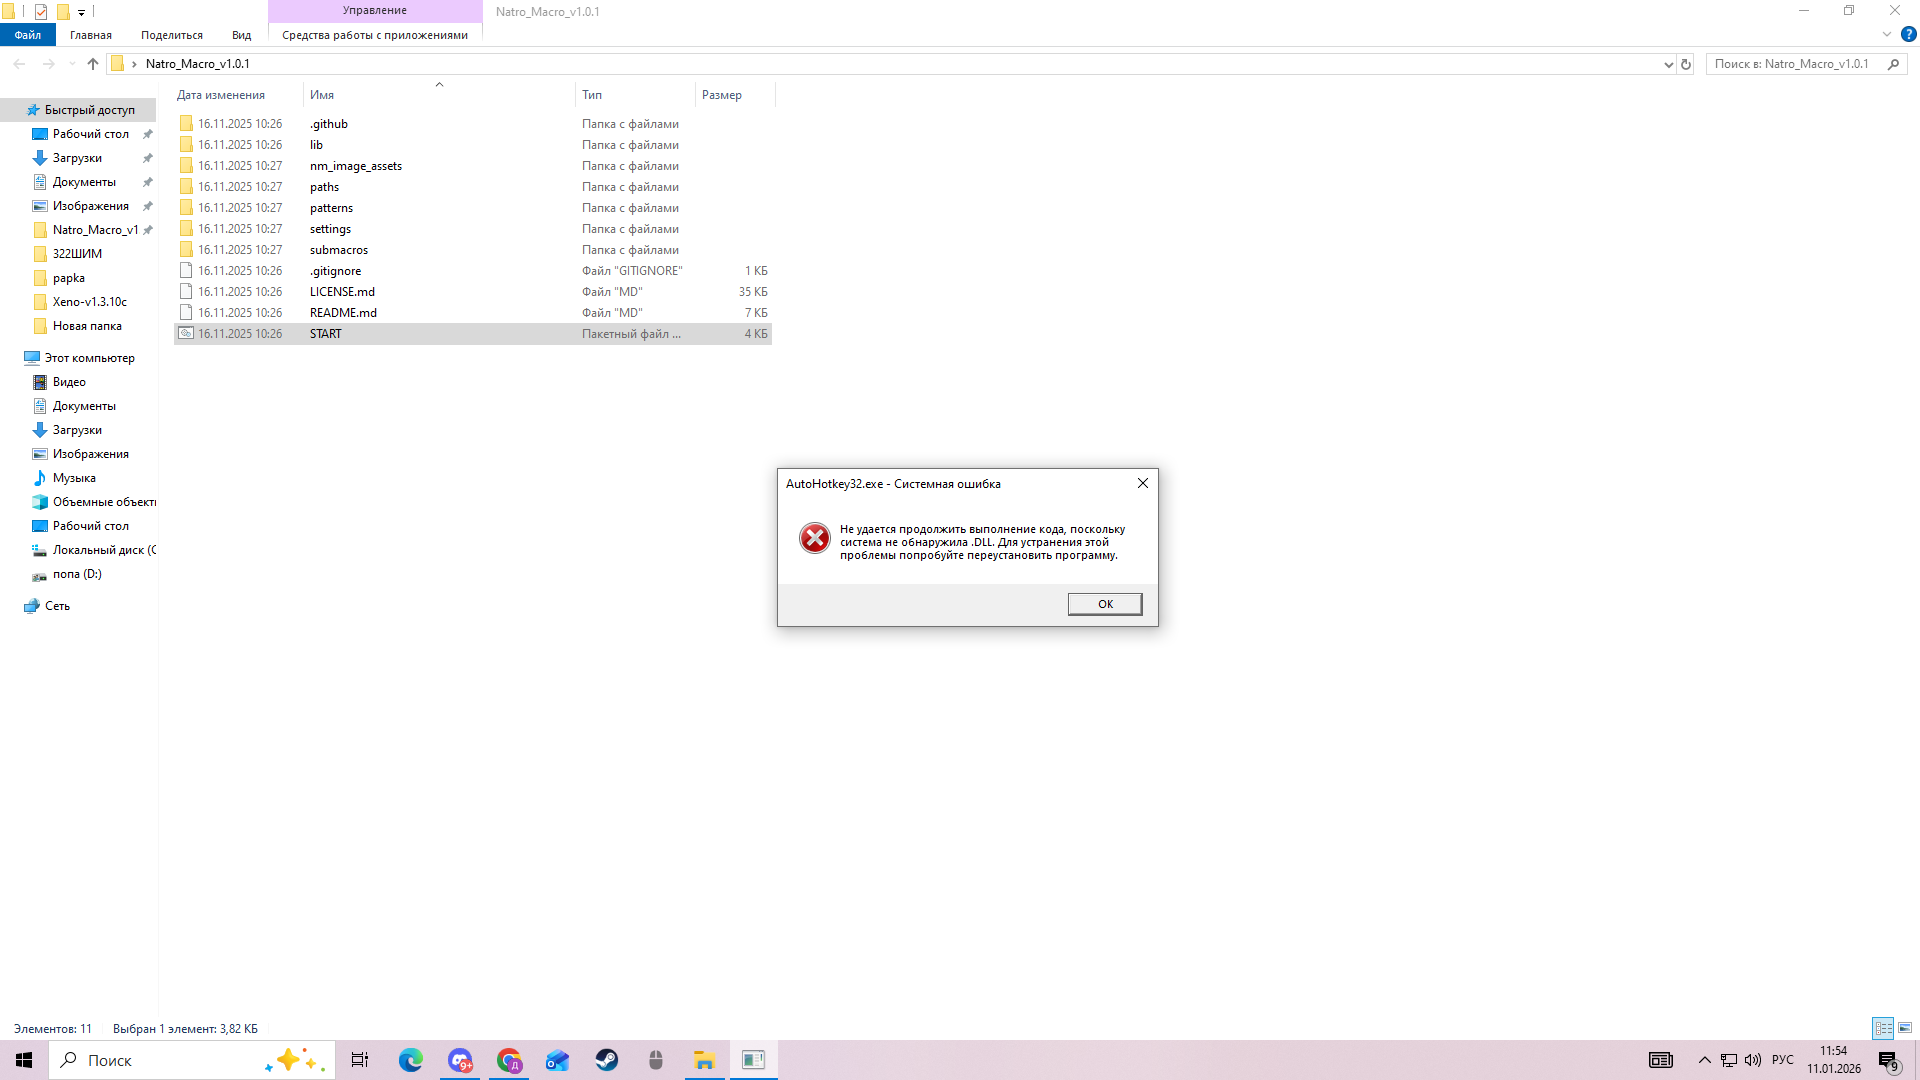Click the up-one-level arrow icon
Screen dimensions: 1920x1080
tap(93, 64)
